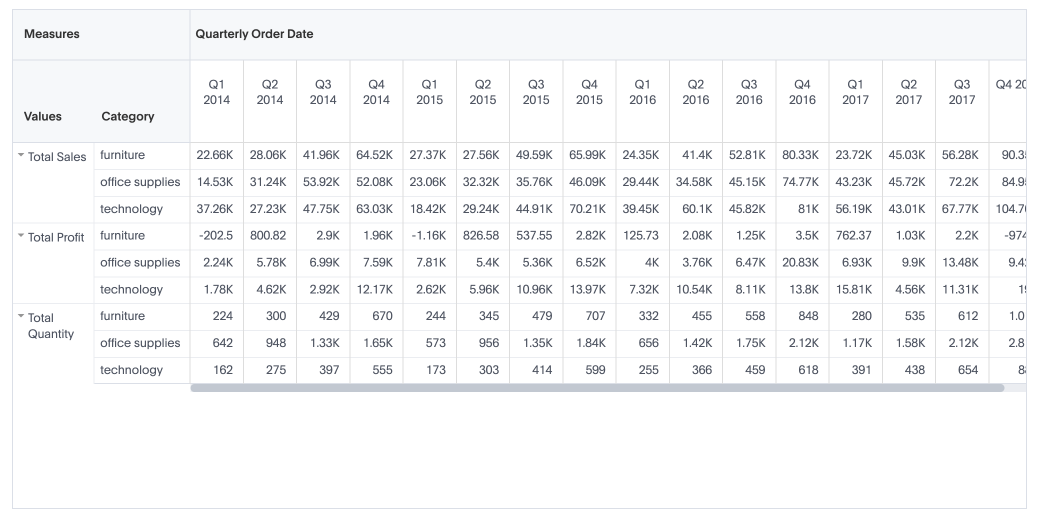Click the Quarterly Order Date header
The width and height of the screenshot is (1038, 517).
254,34
